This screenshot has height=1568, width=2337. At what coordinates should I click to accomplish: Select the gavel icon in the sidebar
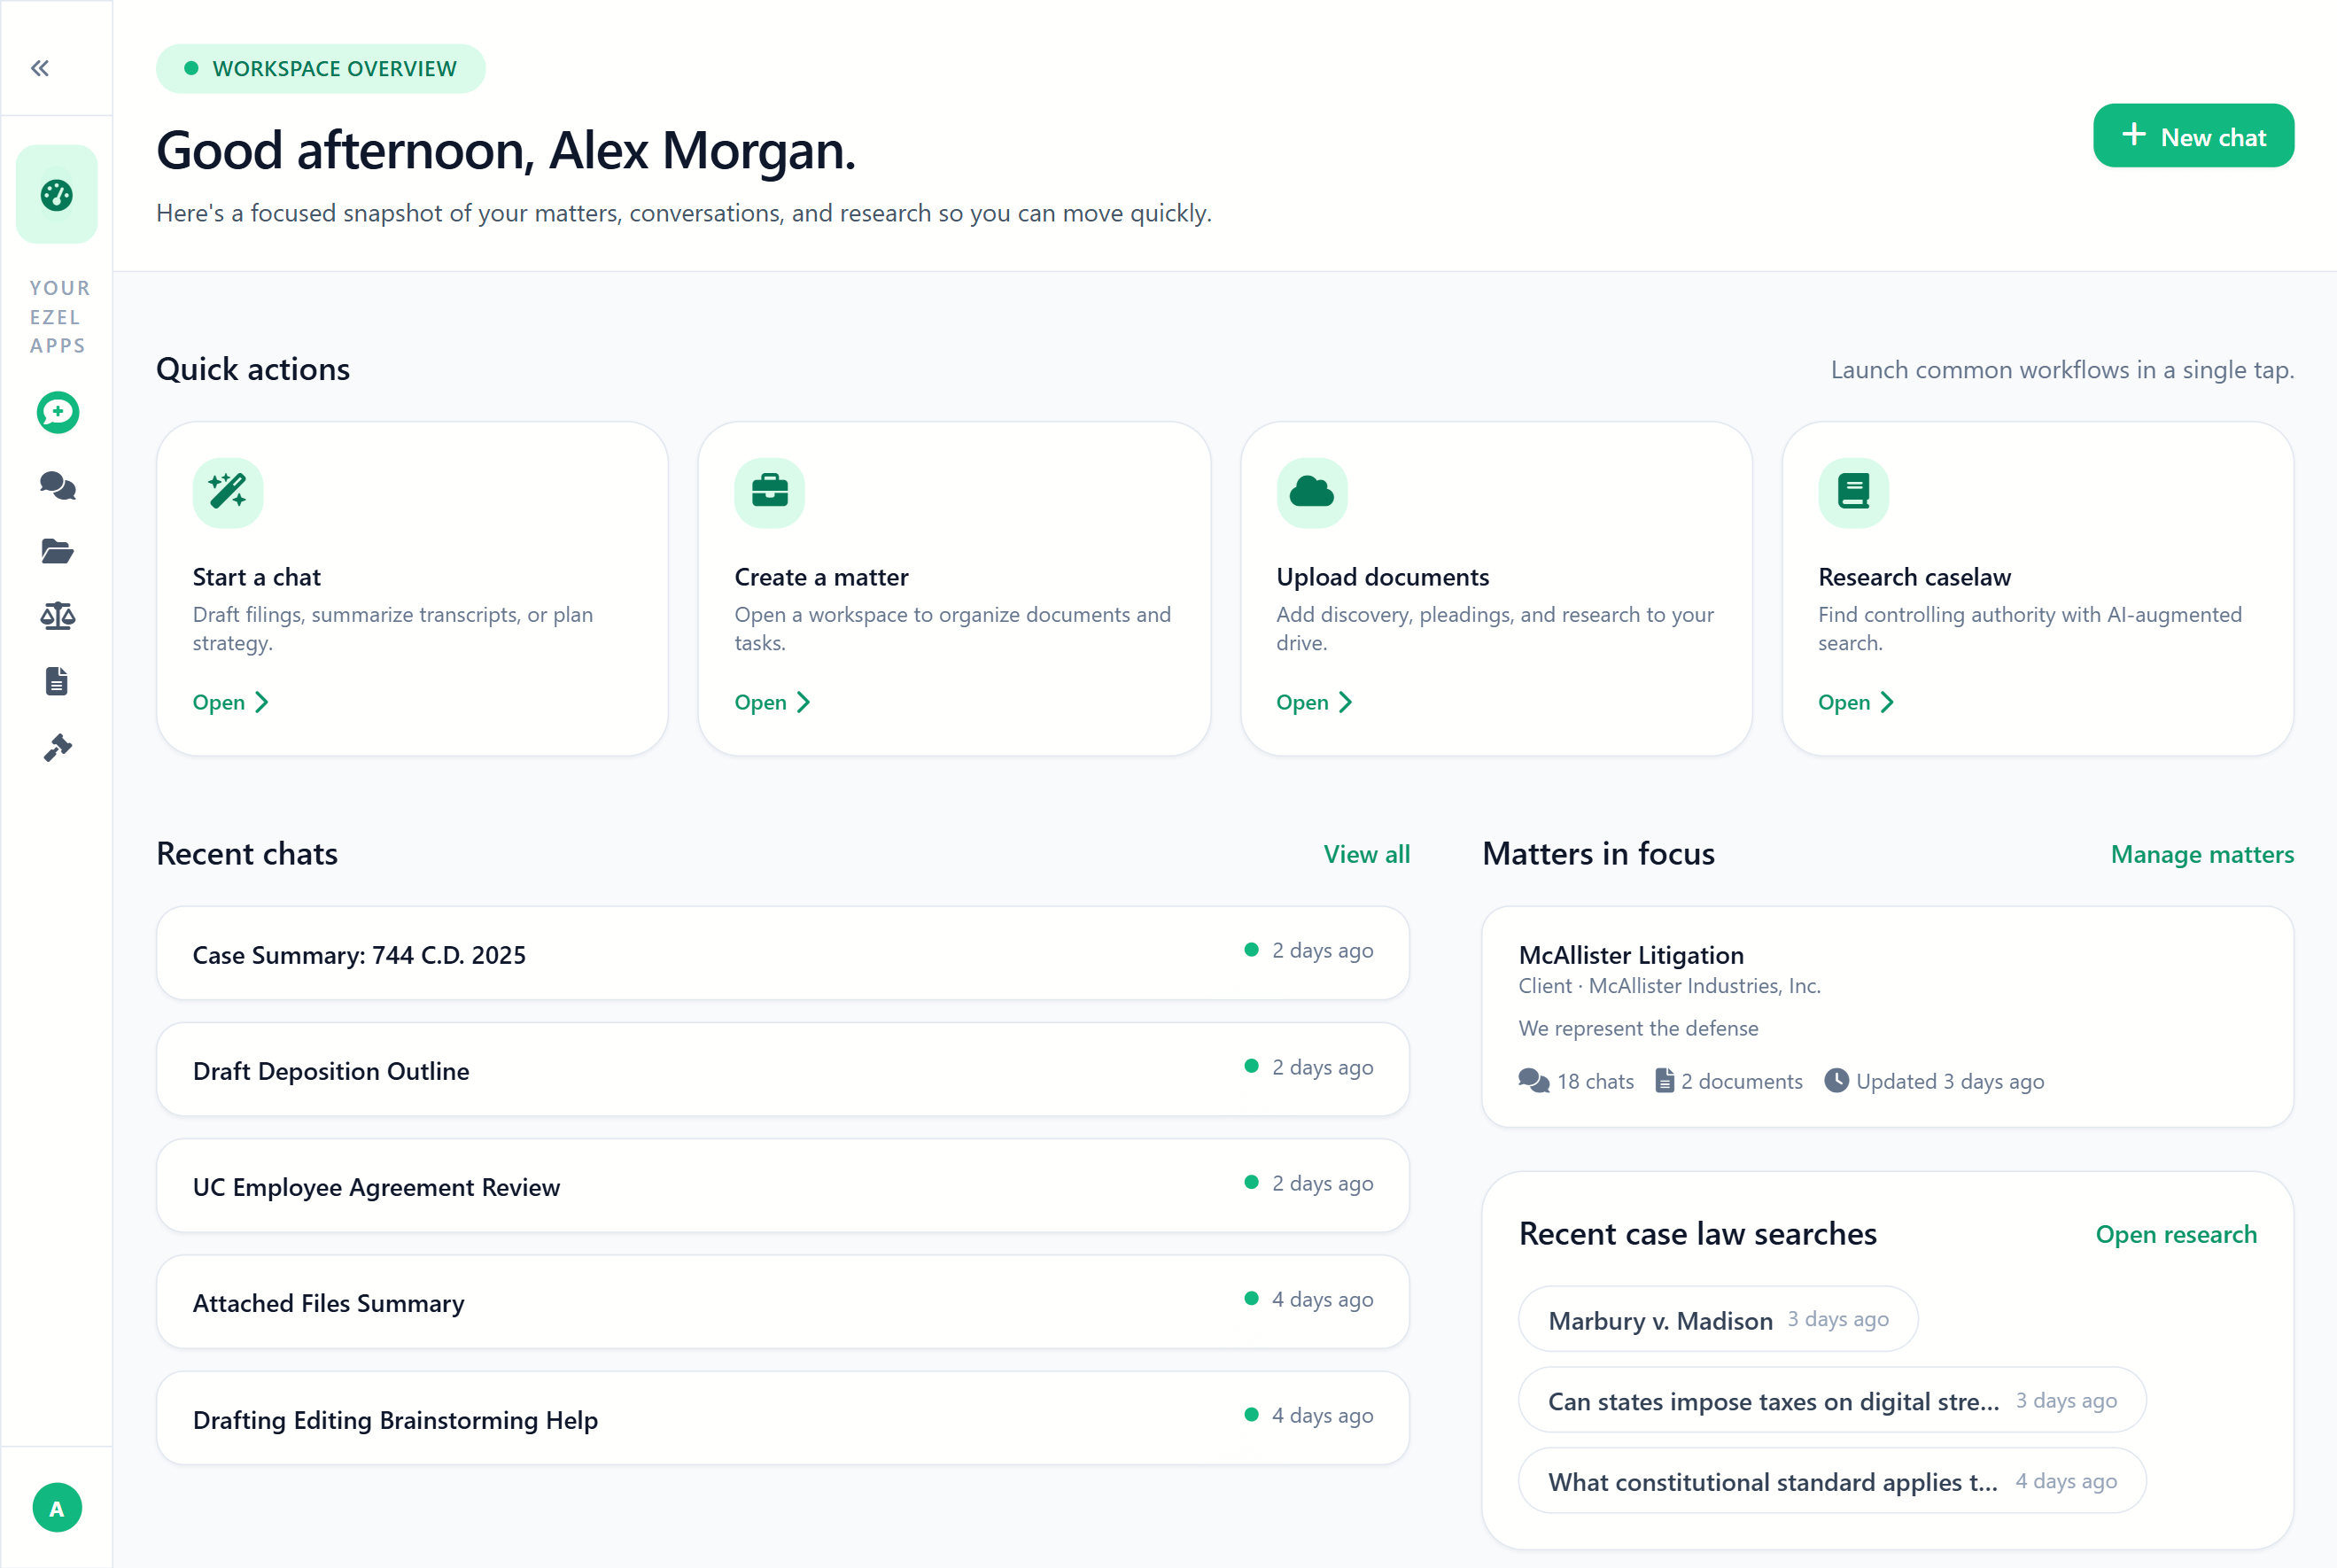coord(57,746)
